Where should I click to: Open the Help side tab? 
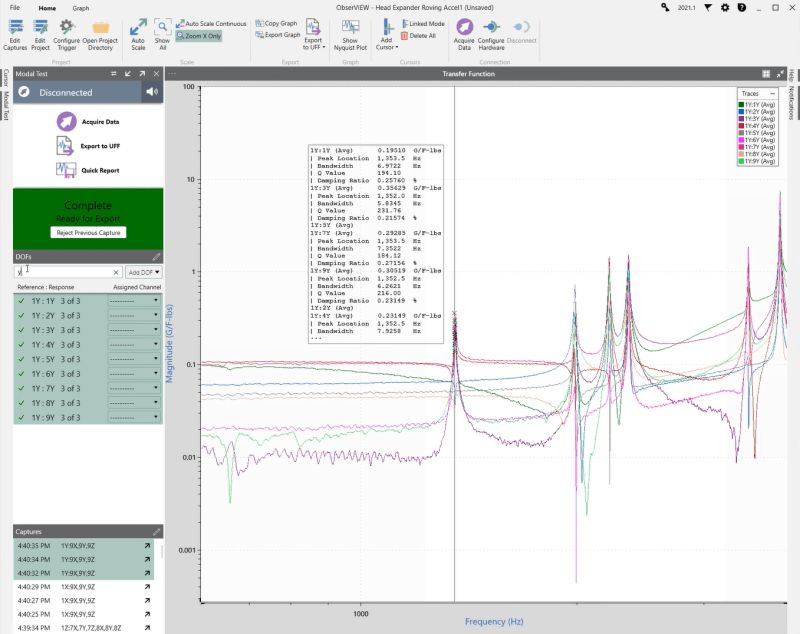(x=790, y=75)
